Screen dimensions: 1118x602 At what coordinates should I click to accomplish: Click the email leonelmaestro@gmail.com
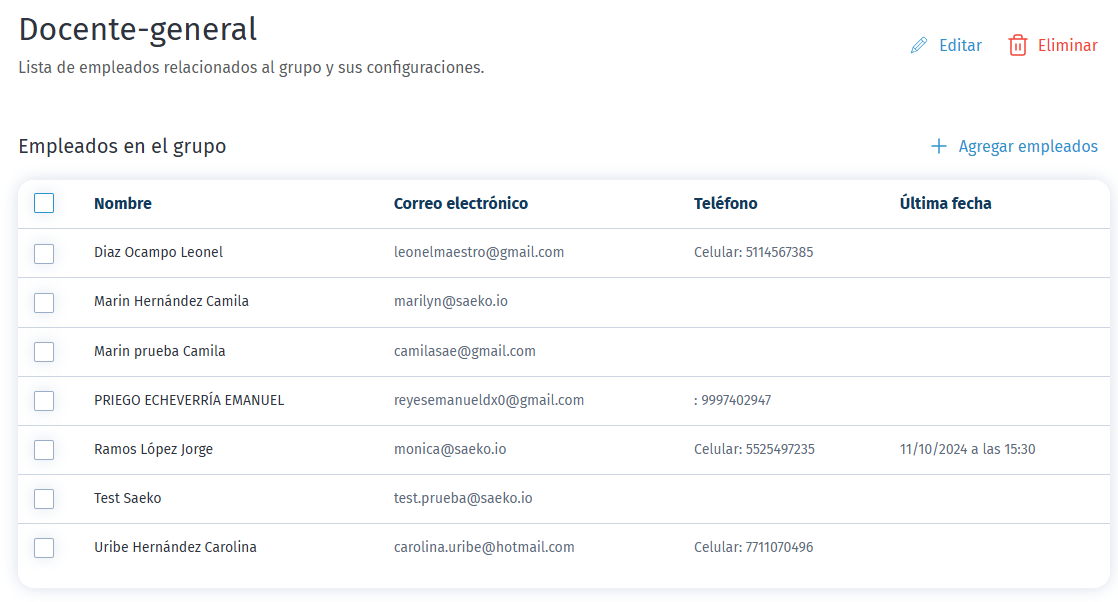coord(477,253)
